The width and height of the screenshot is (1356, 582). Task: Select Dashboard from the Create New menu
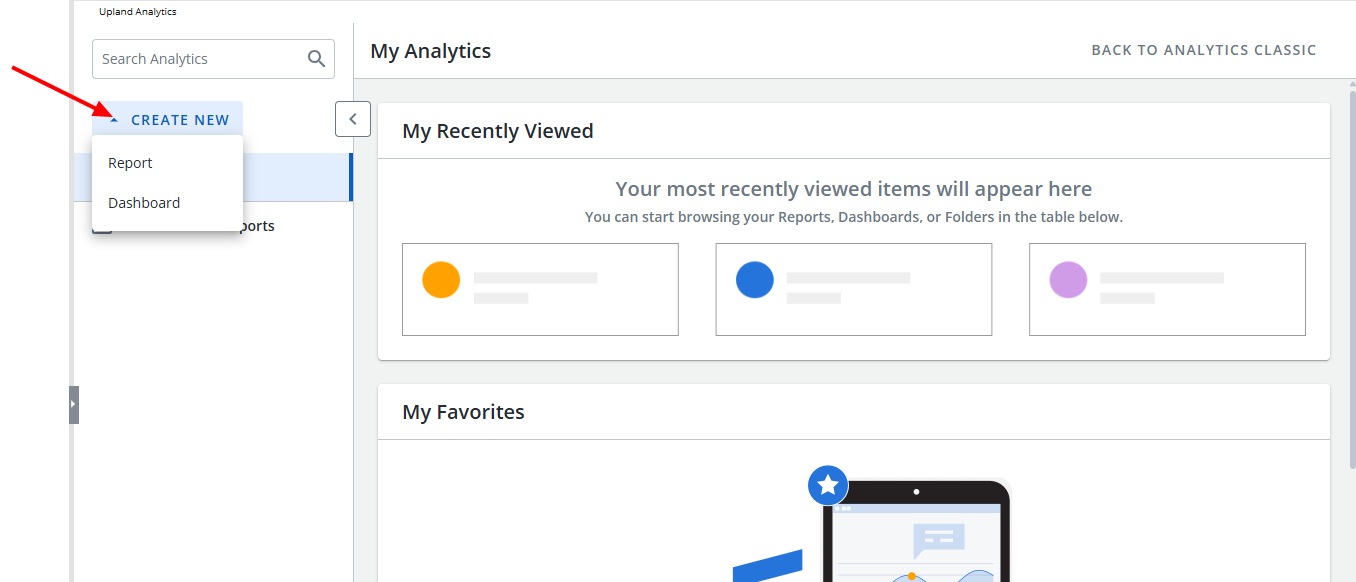(144, 203)
